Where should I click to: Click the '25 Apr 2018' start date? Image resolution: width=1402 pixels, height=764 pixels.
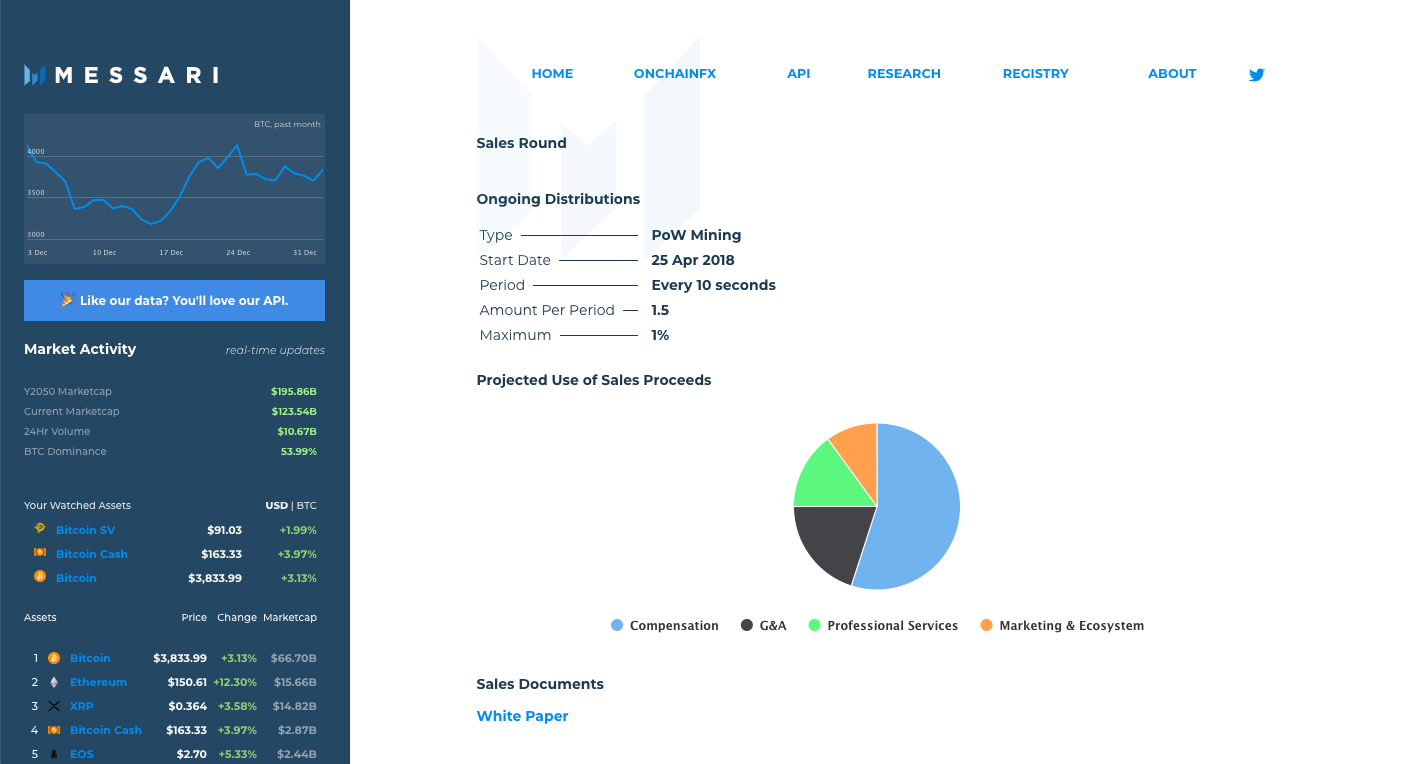click(693, 260)
